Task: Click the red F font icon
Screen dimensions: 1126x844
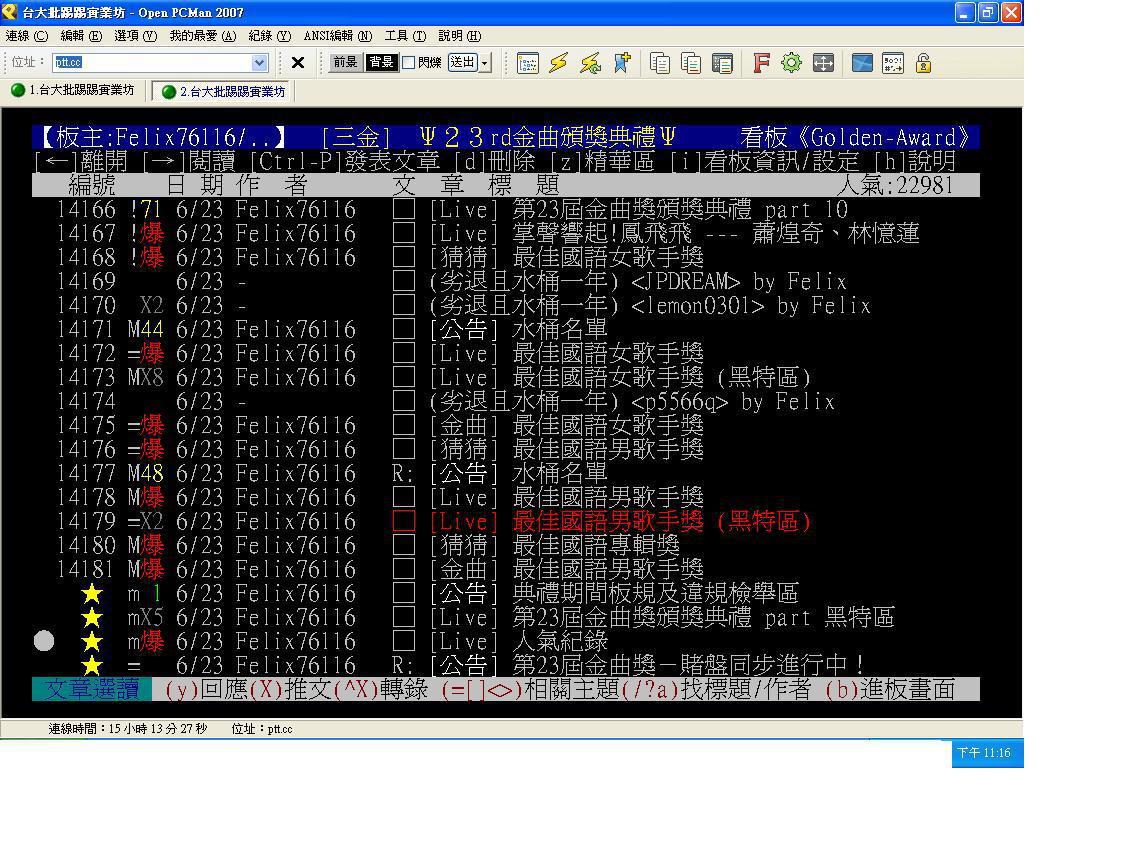Action: tap(761, 63)
